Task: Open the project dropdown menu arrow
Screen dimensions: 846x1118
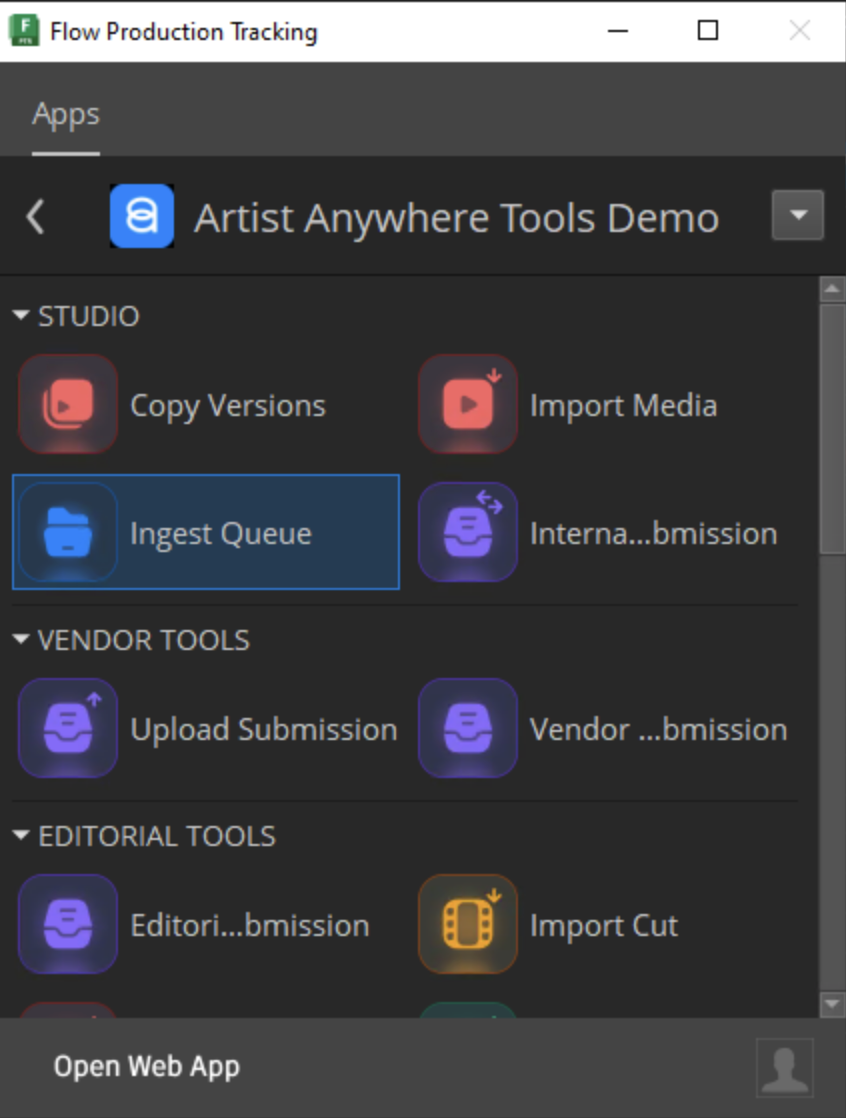Action: (798, 215)
